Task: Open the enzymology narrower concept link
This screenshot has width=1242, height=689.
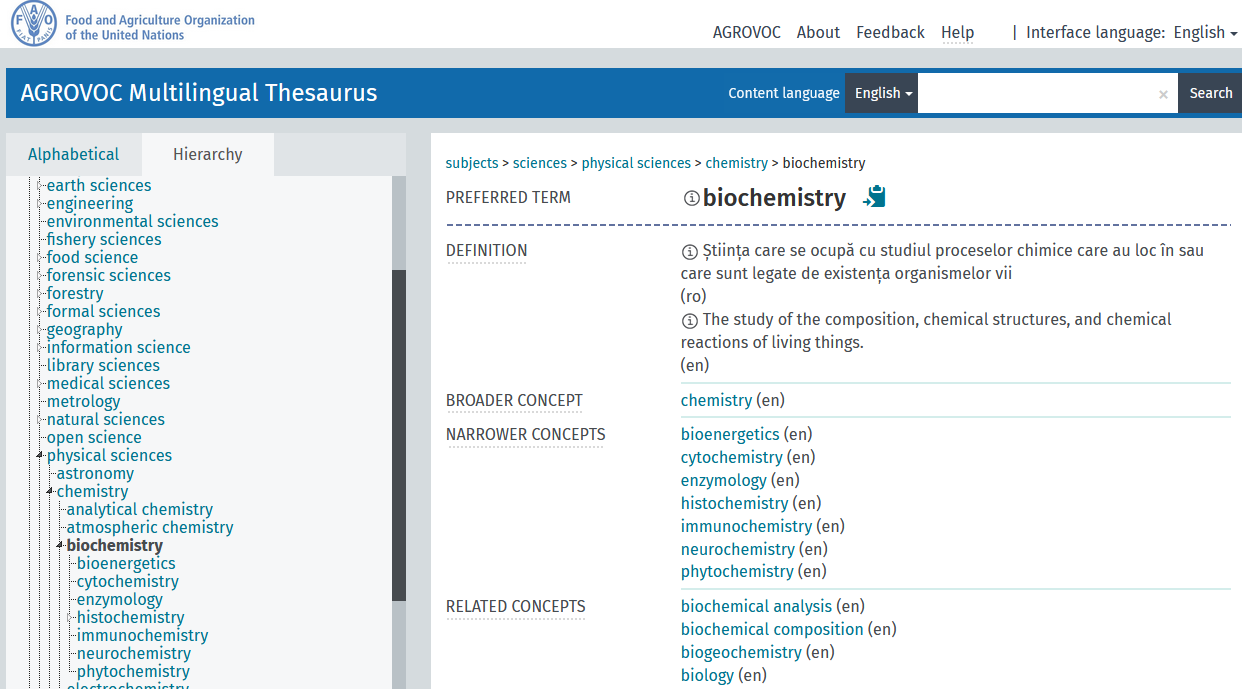Action: pos(724,480)
